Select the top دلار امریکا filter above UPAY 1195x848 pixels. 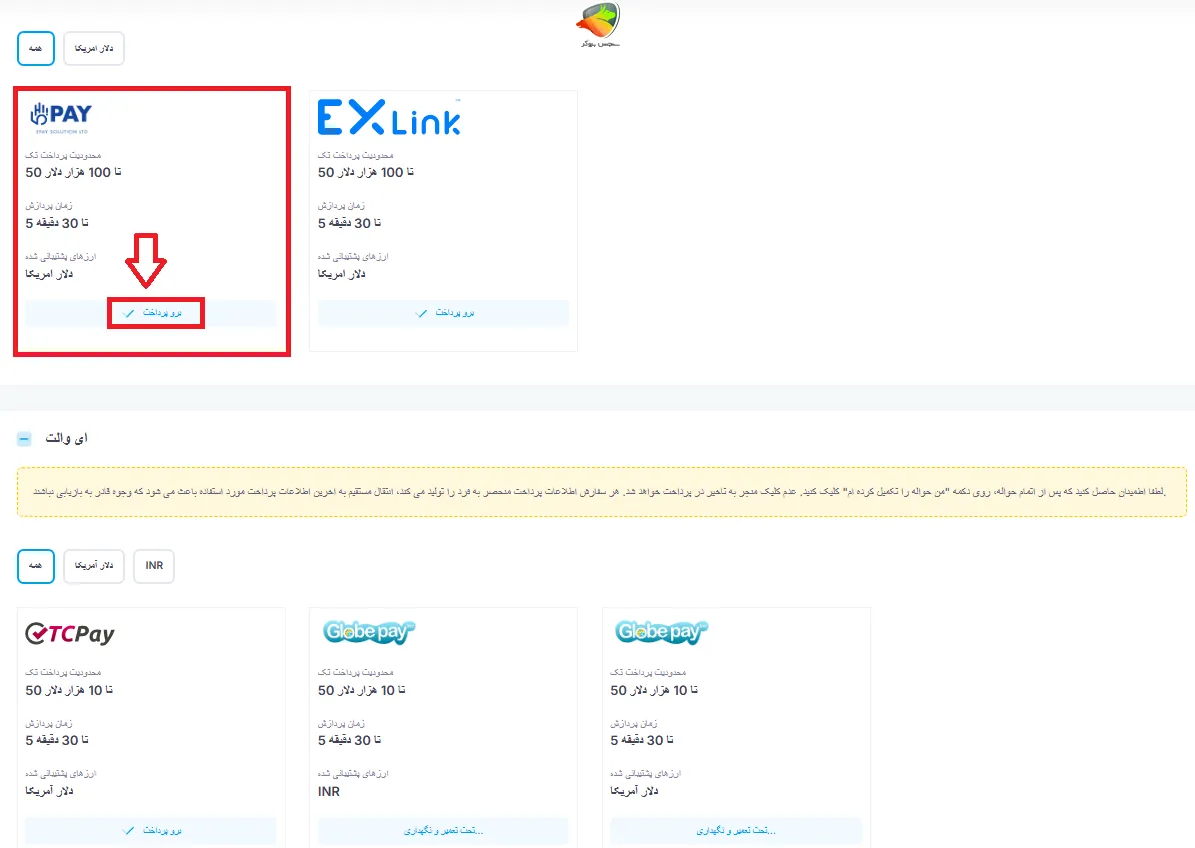pyautogui.click(x=94, y=48)
